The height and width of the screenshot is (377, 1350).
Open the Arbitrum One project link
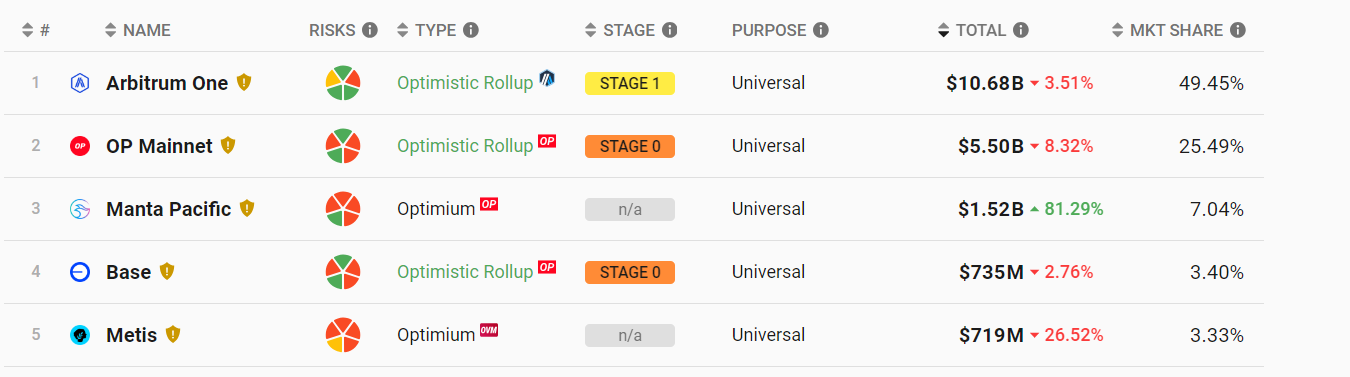[x=167, y=83]
